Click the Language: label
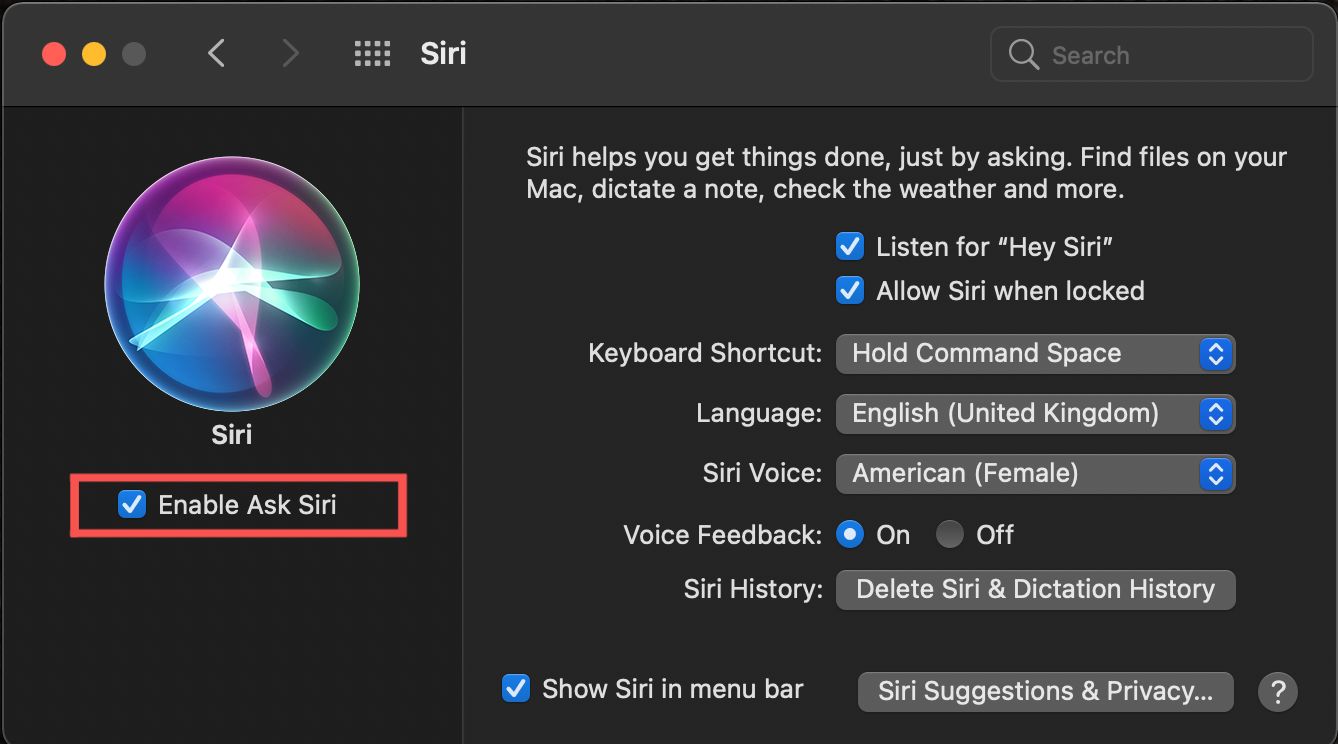The image size is (1338, 744). click(x=760, y=413)
